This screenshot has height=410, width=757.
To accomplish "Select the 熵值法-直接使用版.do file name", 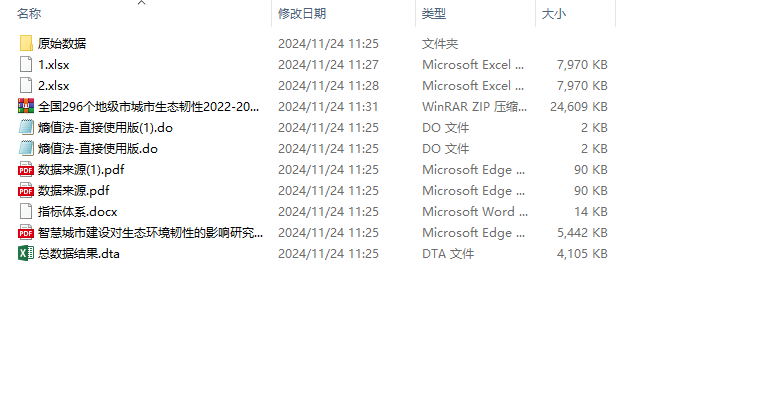I will [98, 148].
